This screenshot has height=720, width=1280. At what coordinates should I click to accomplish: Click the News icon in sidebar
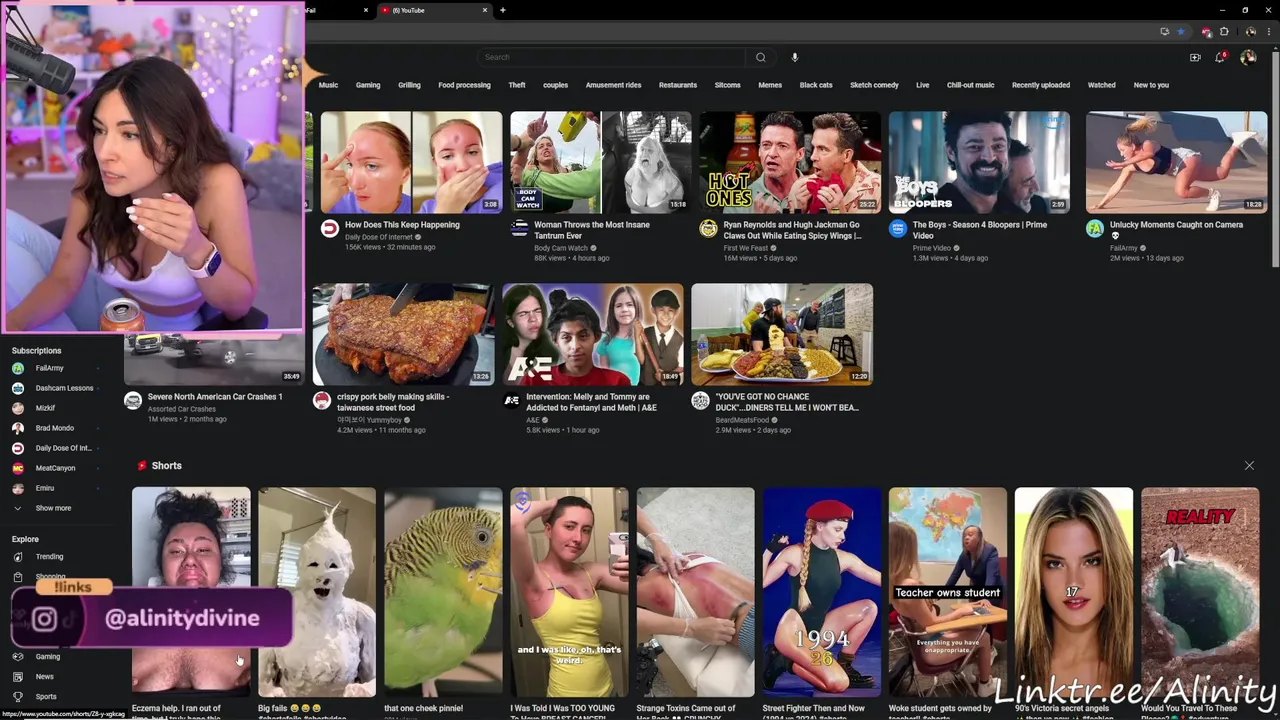point(18,677)
